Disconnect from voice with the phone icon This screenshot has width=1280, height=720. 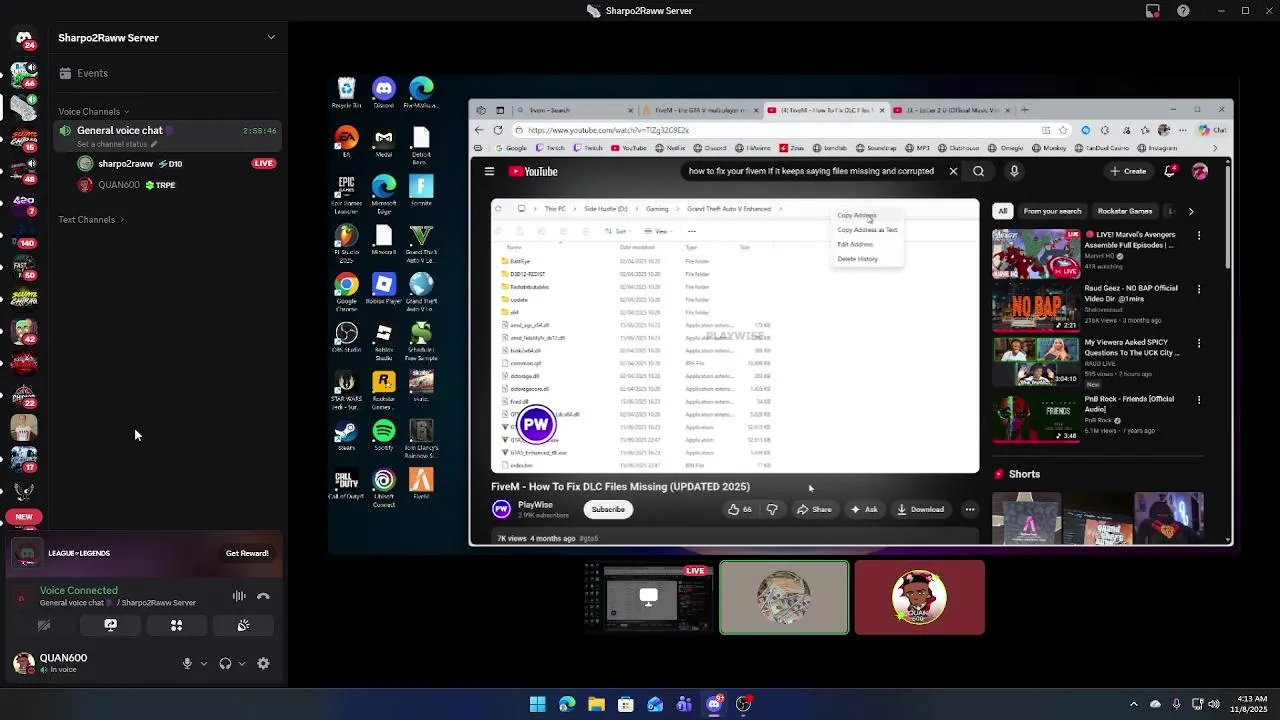[x=263, y=596]
